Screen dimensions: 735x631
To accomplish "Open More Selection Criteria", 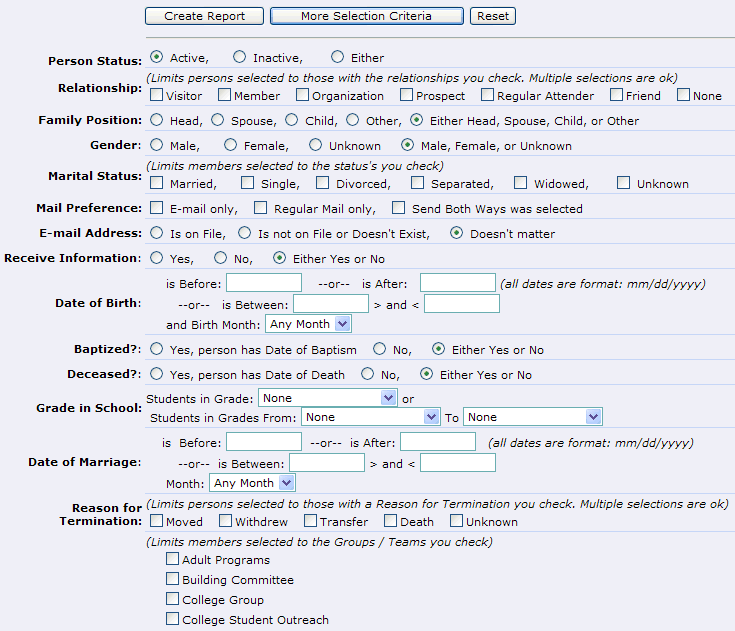I will coord(366,16).
